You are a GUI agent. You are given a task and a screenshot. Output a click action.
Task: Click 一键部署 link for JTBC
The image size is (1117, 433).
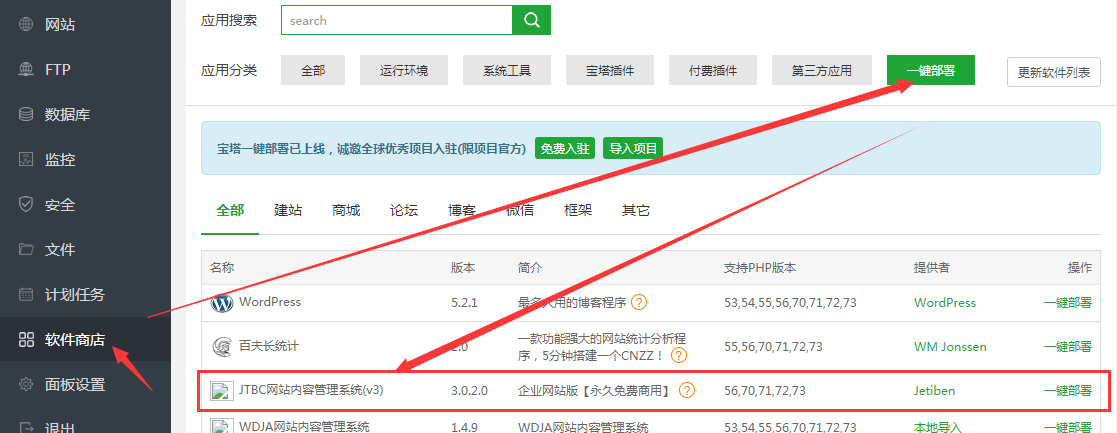1068,390
